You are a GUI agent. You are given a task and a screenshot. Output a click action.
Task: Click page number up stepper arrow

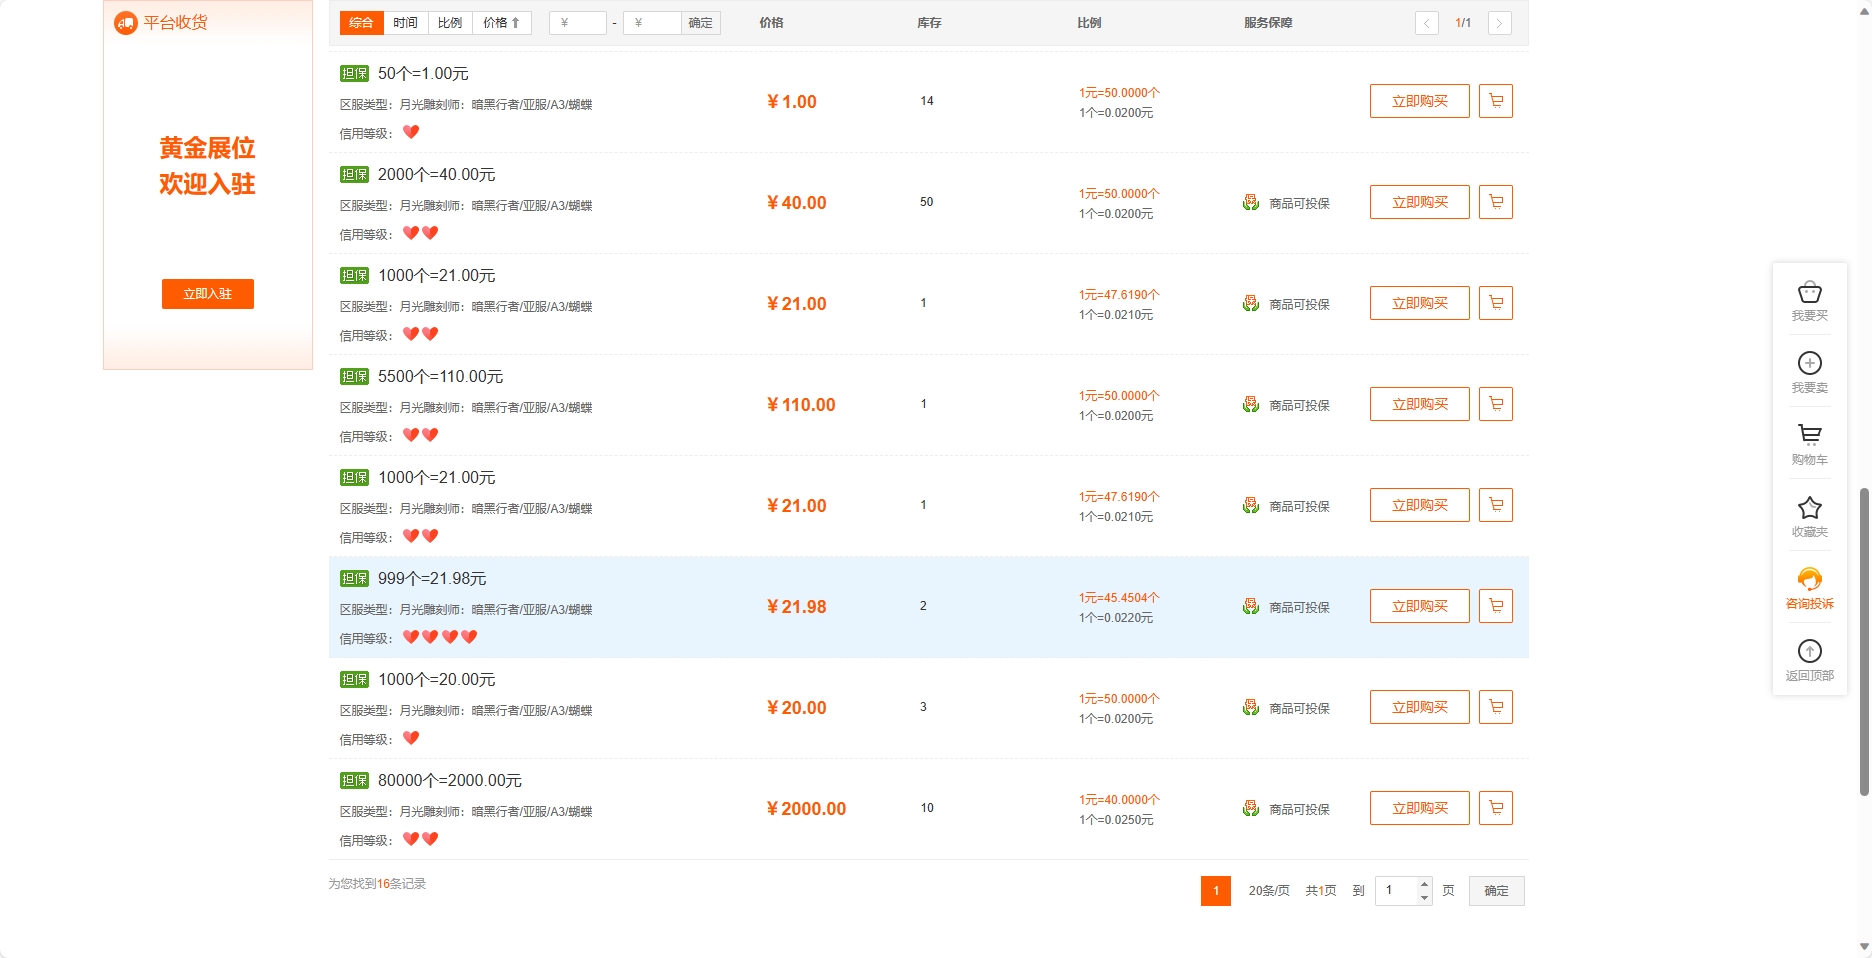(x=1423, y=884)
